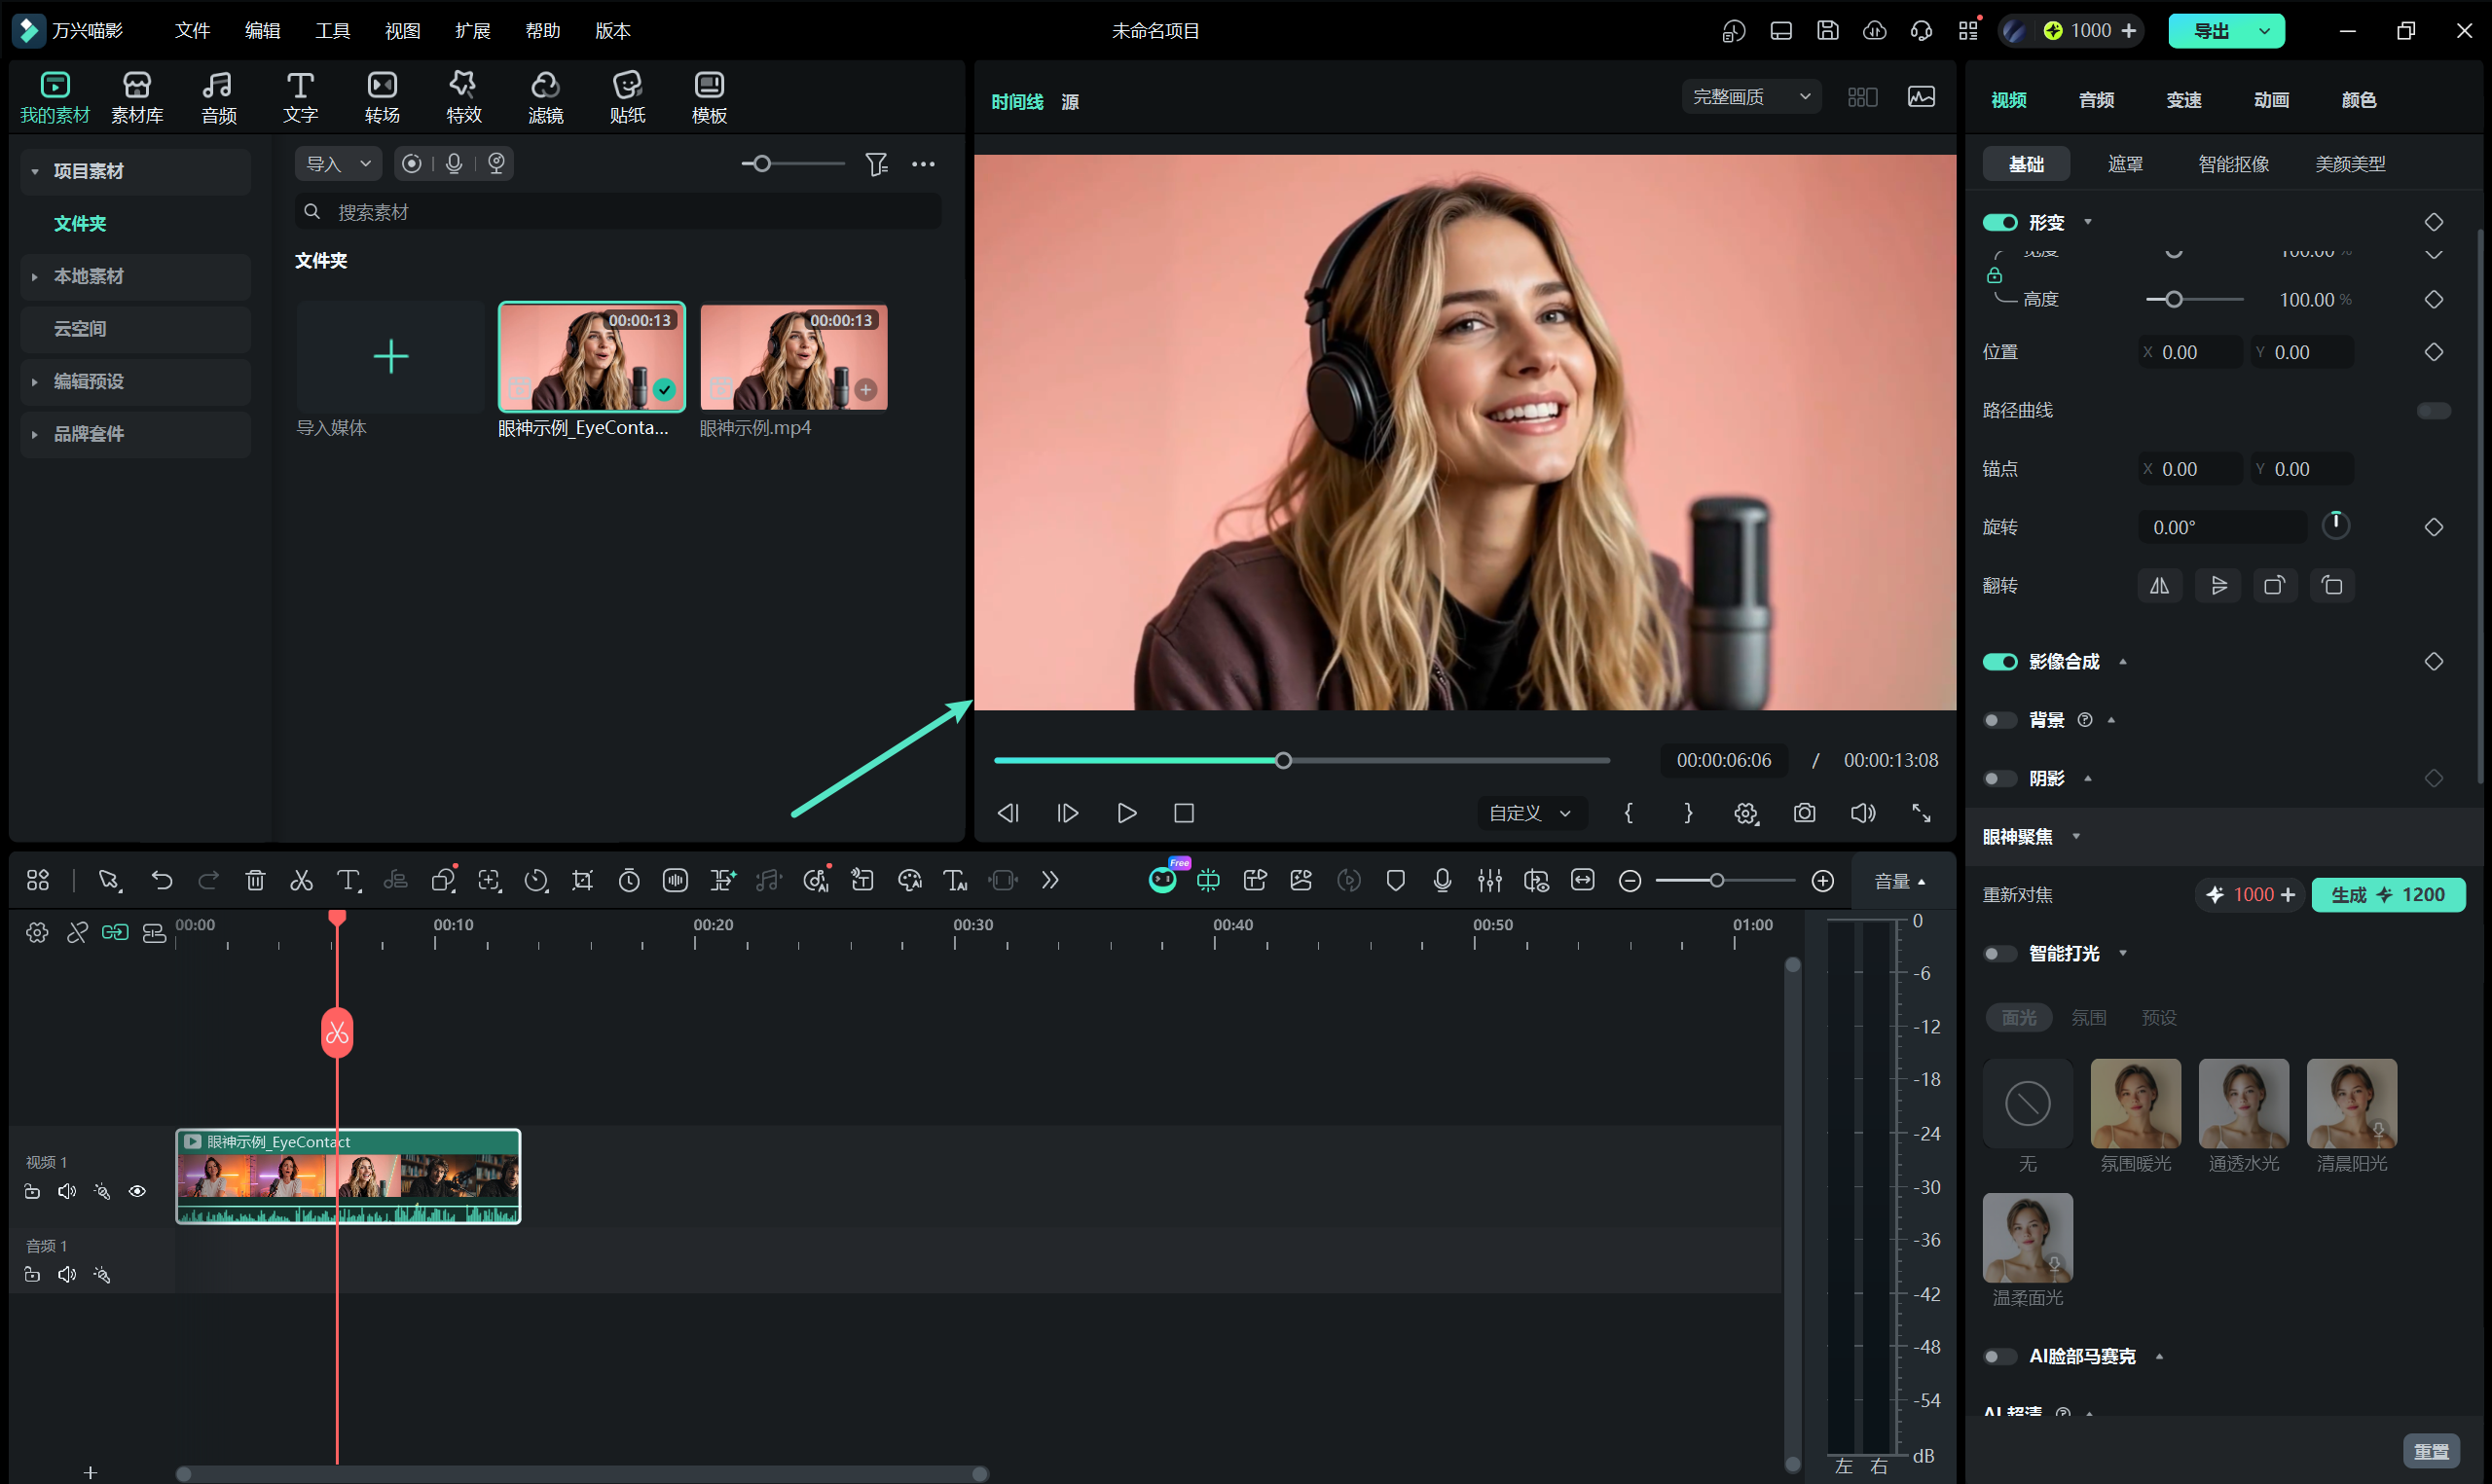Image resolution: width=2492 pixels, height=1484 pixels.
Task: Click the 重置 reset button
Action: [x=2432, y=1451]
